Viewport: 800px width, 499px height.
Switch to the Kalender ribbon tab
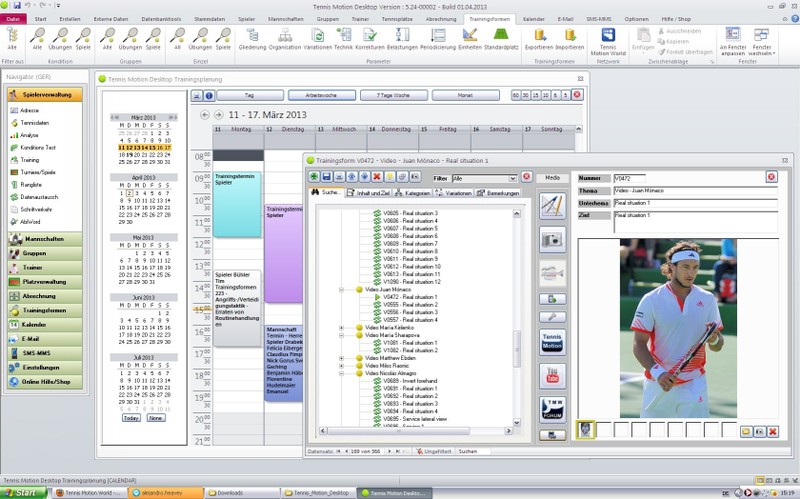[x=534, y=18]
